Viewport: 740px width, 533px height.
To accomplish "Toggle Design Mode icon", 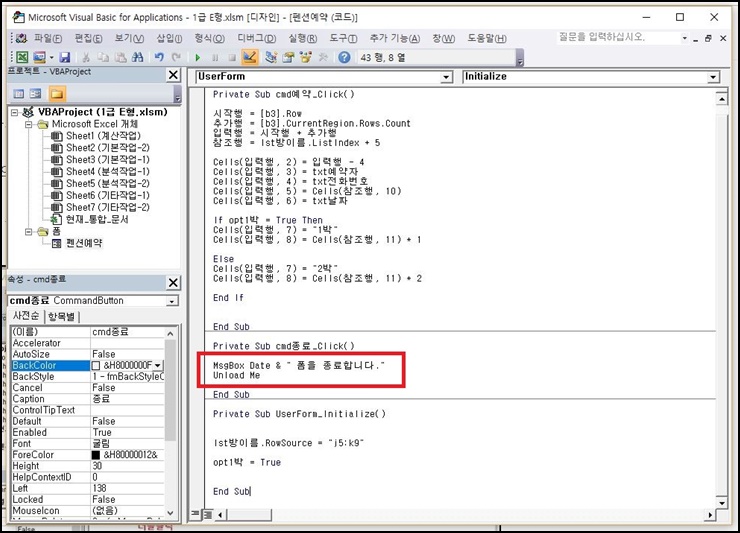I will [x=249, y=57].
